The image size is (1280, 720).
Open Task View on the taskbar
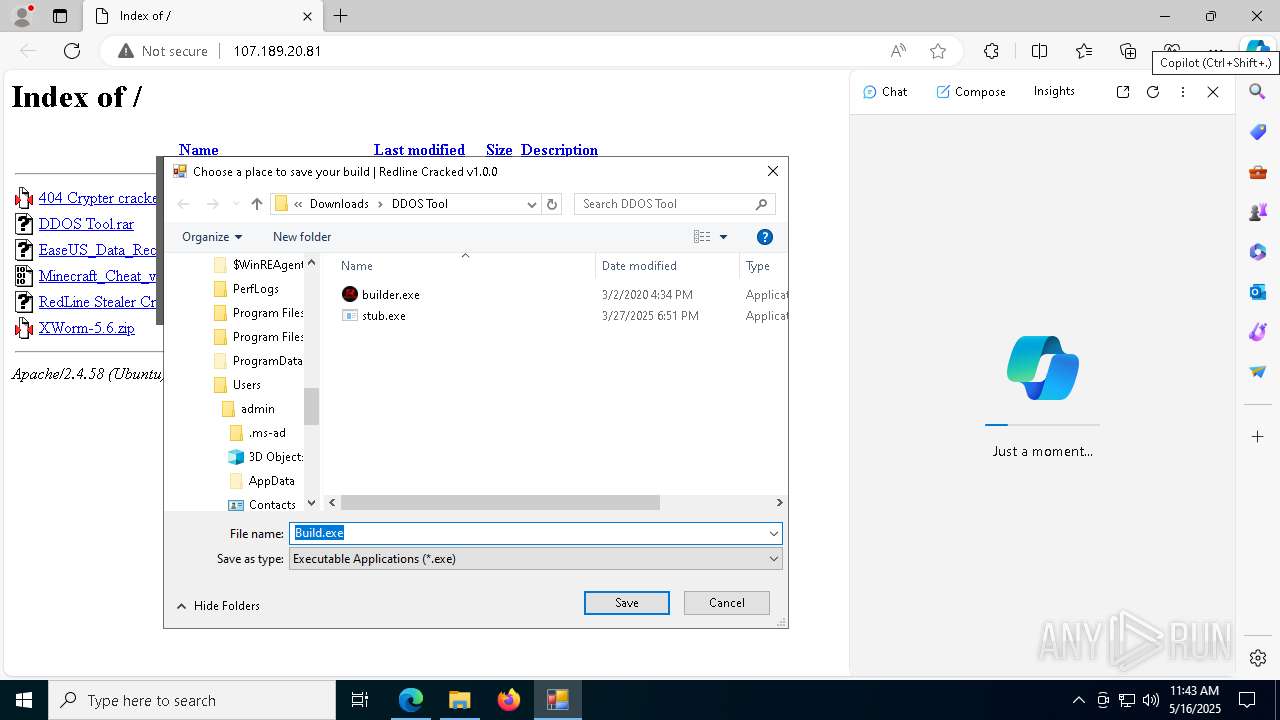[360, 700]
